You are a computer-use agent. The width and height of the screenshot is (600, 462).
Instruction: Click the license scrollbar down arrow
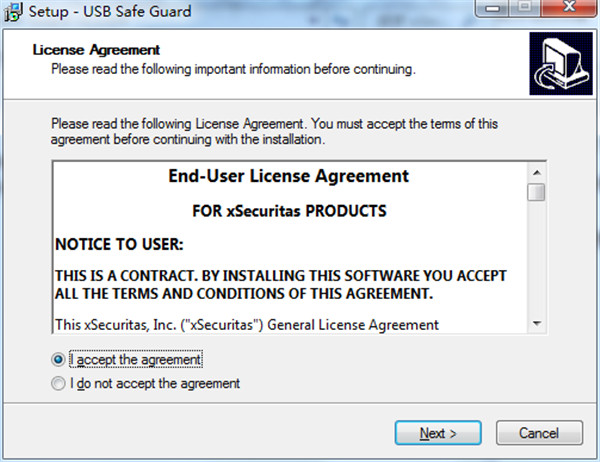tap(537, 324)
